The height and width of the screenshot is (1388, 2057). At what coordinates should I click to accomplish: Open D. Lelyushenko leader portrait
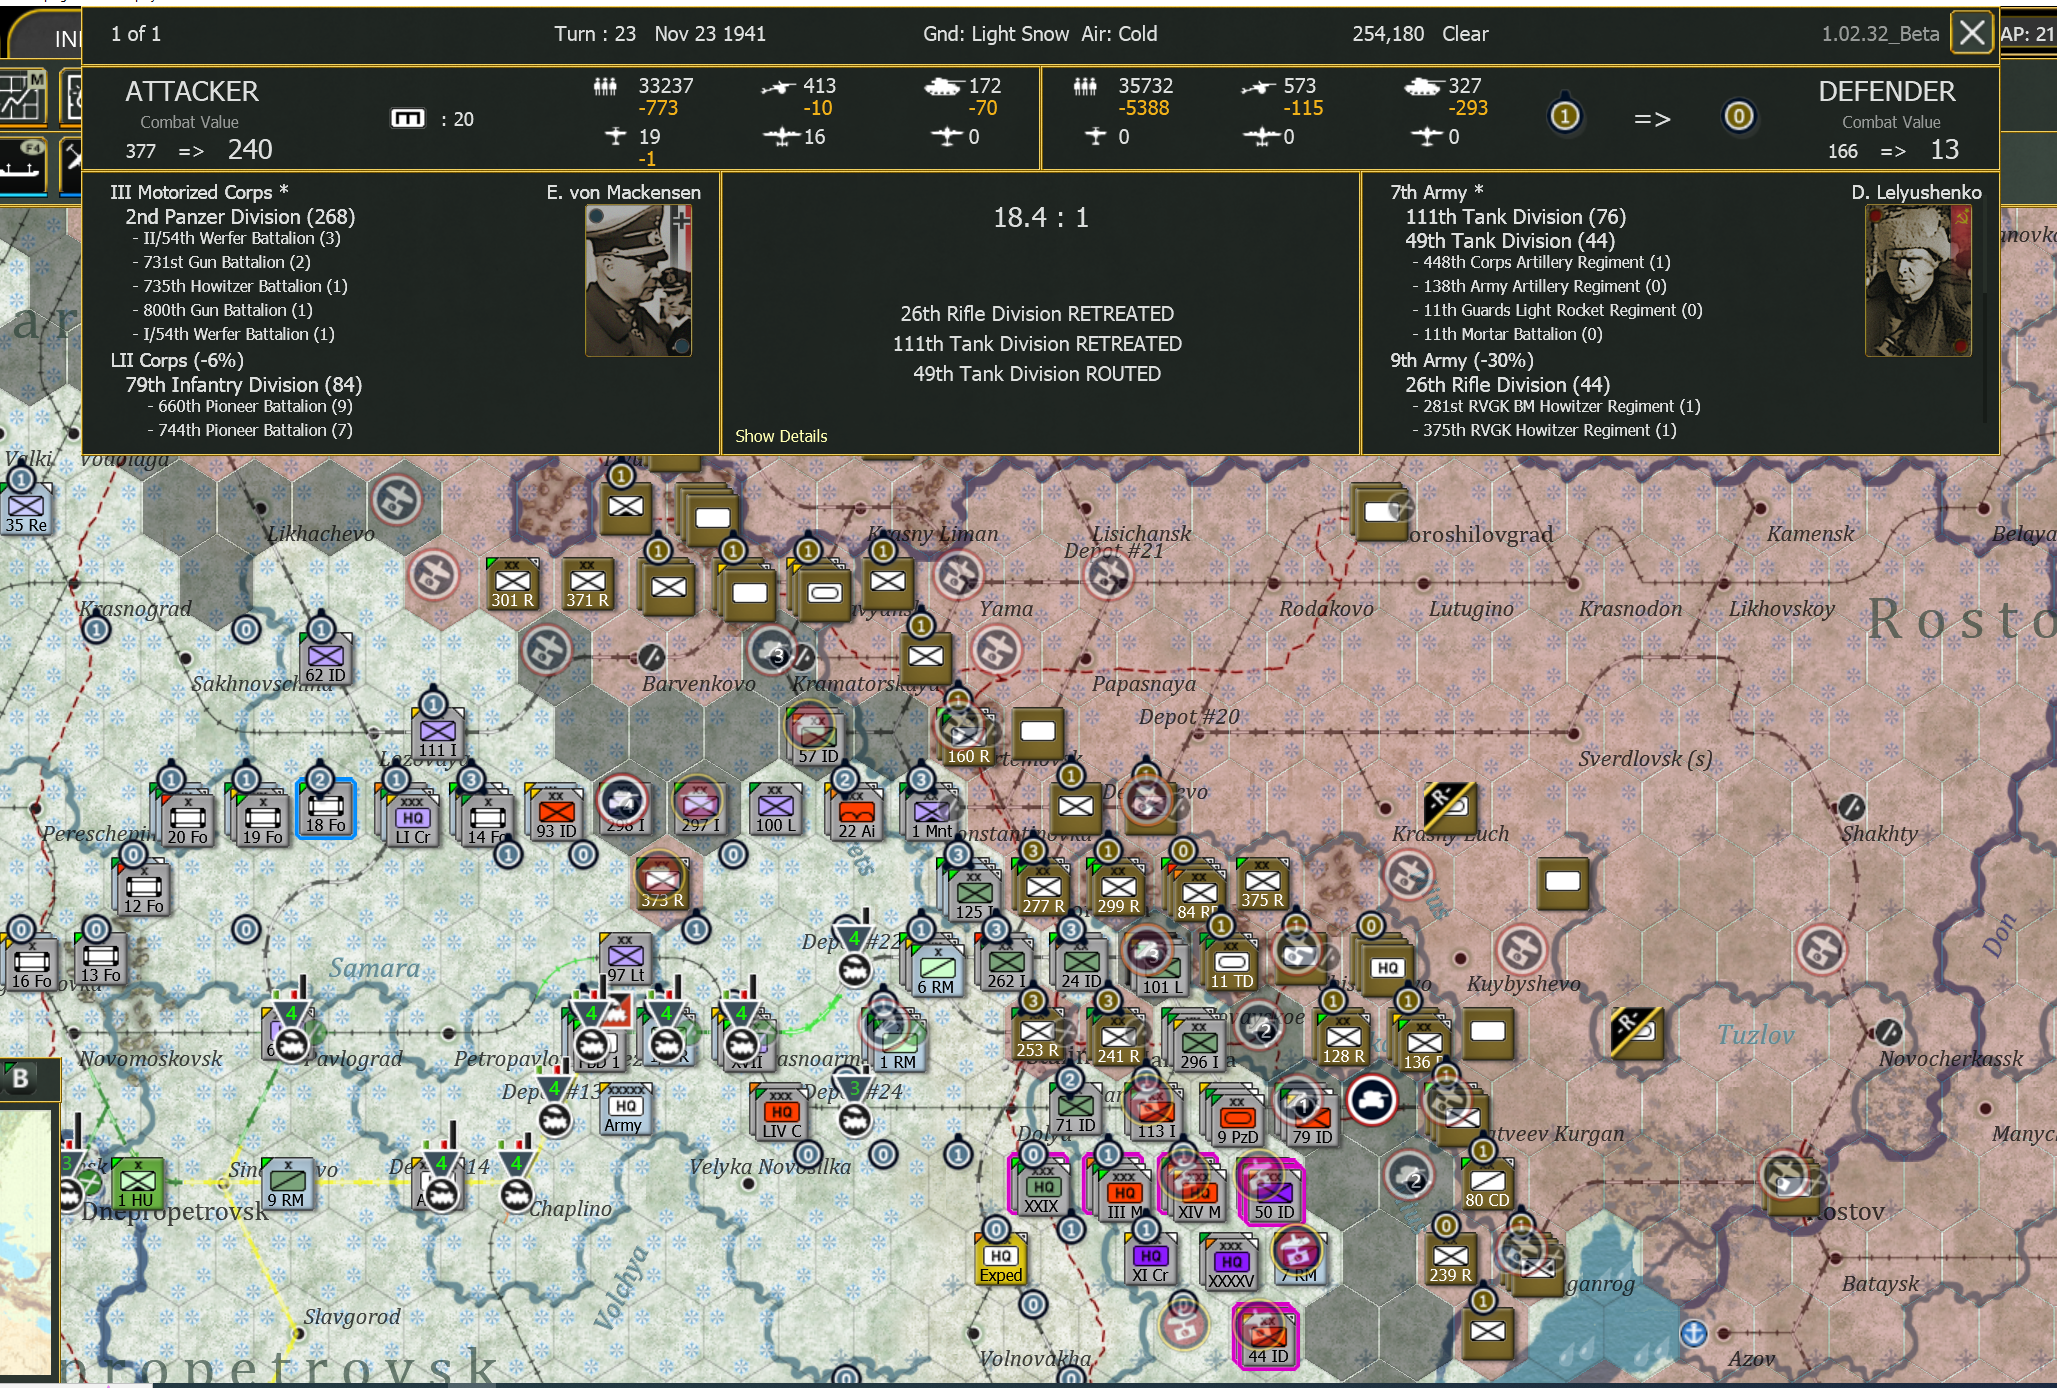tap(1918, 281)
